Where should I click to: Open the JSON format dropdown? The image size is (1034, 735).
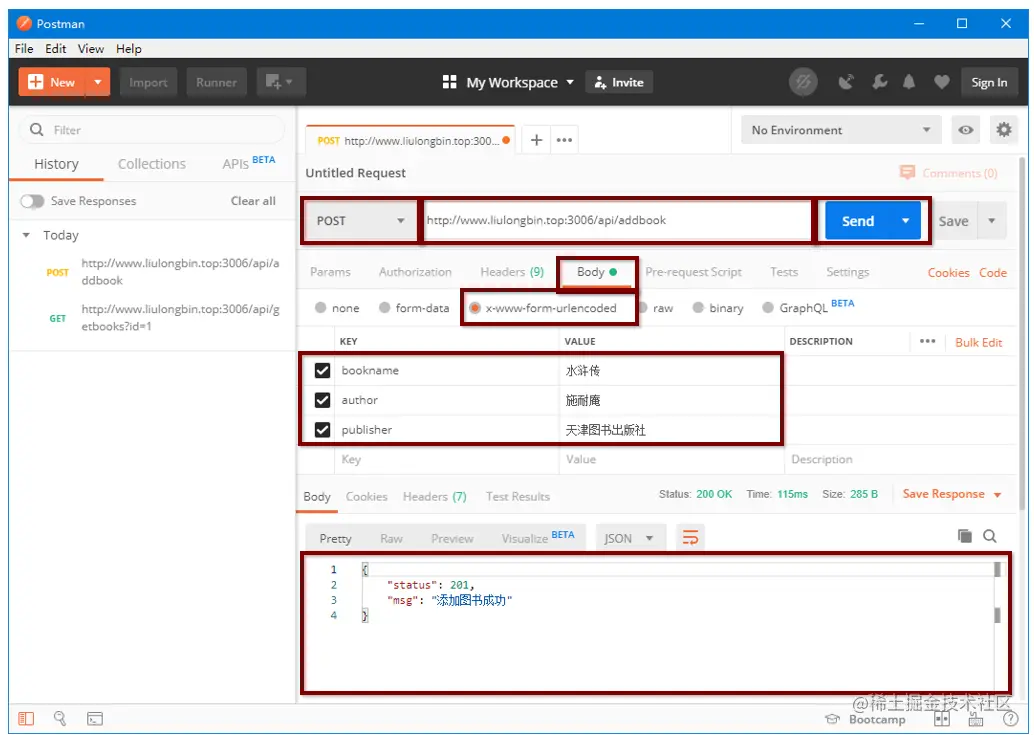pyautogui.click(x=630, y=539)
